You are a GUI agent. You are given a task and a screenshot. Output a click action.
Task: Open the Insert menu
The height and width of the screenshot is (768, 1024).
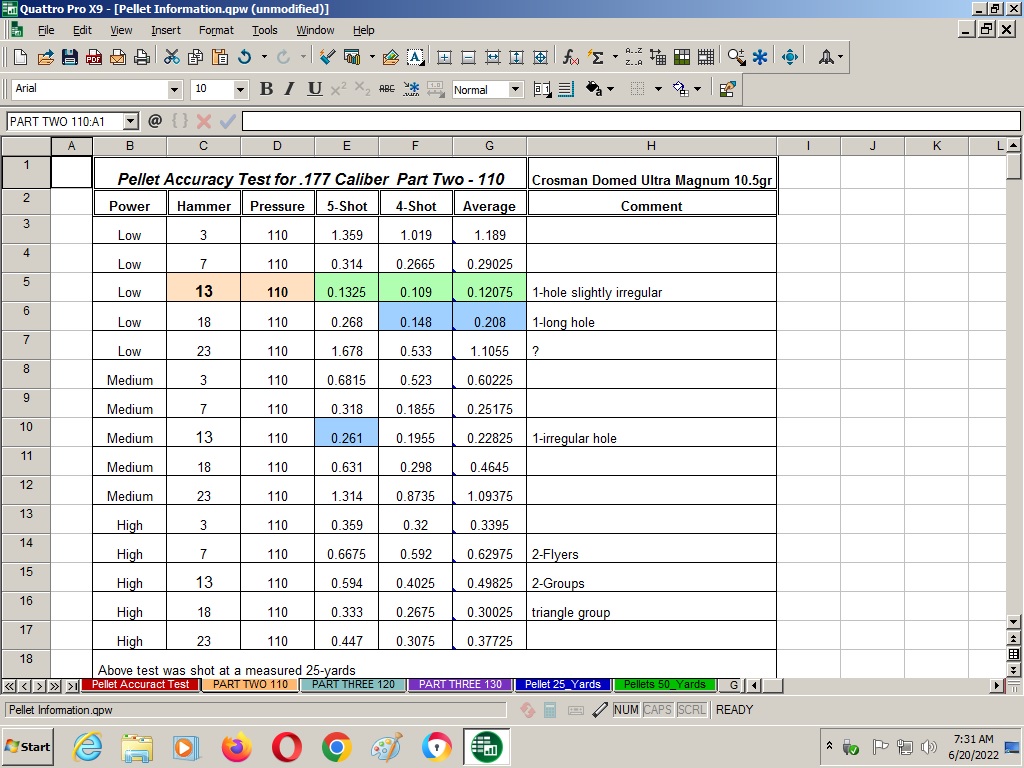166,30
